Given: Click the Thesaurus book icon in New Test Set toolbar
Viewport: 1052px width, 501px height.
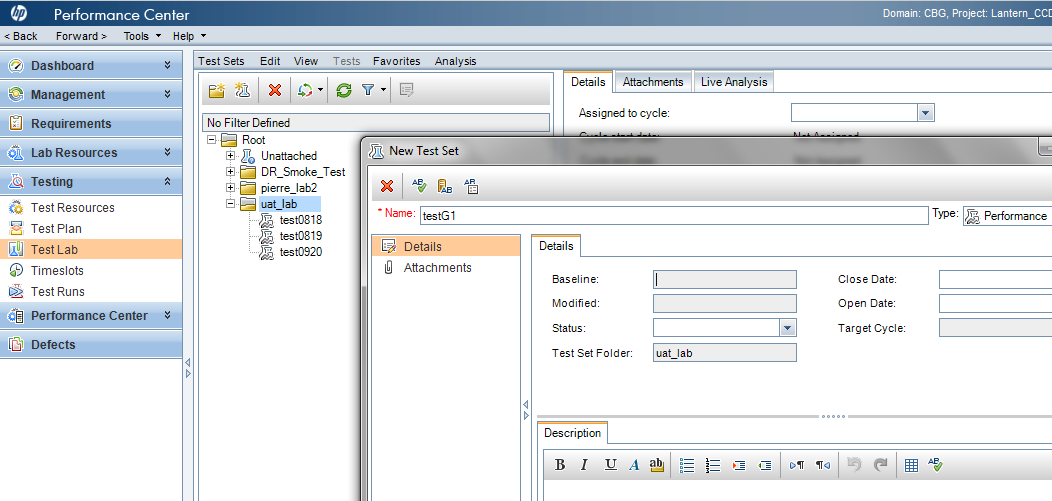Looking at the screenshot, I should point(444,186).
